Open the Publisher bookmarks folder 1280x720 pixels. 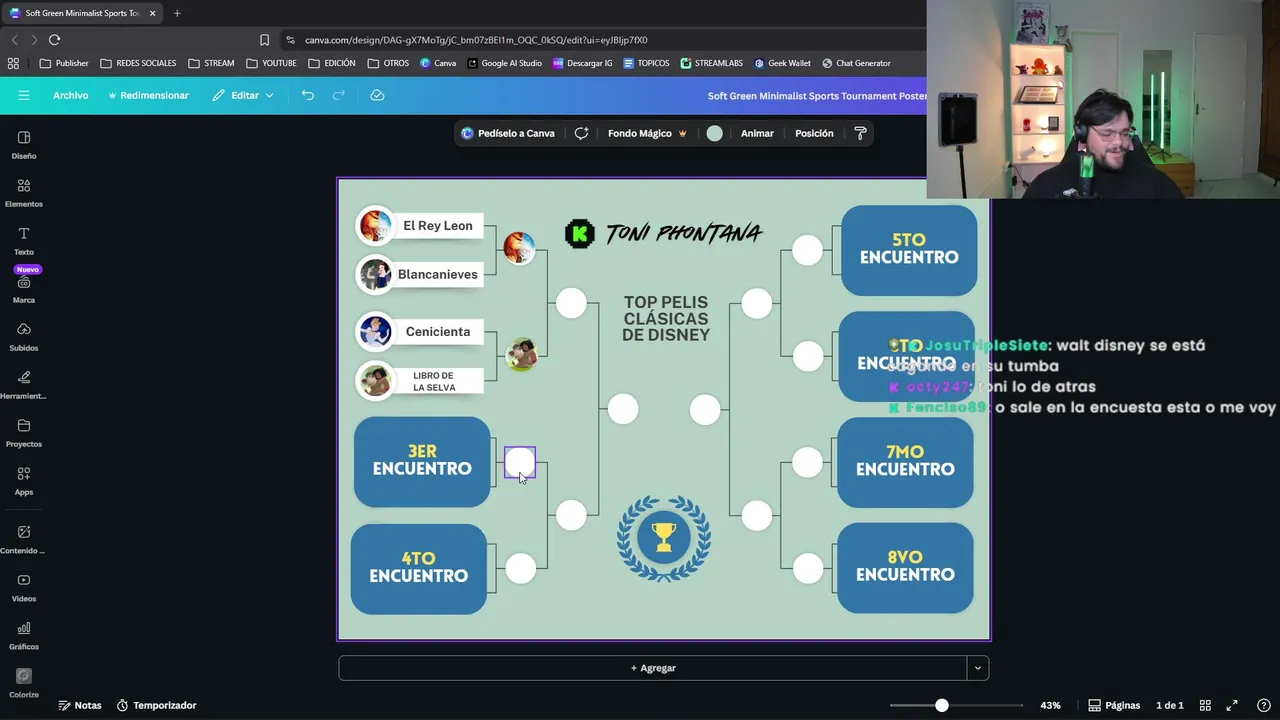(x=64, y=63)
